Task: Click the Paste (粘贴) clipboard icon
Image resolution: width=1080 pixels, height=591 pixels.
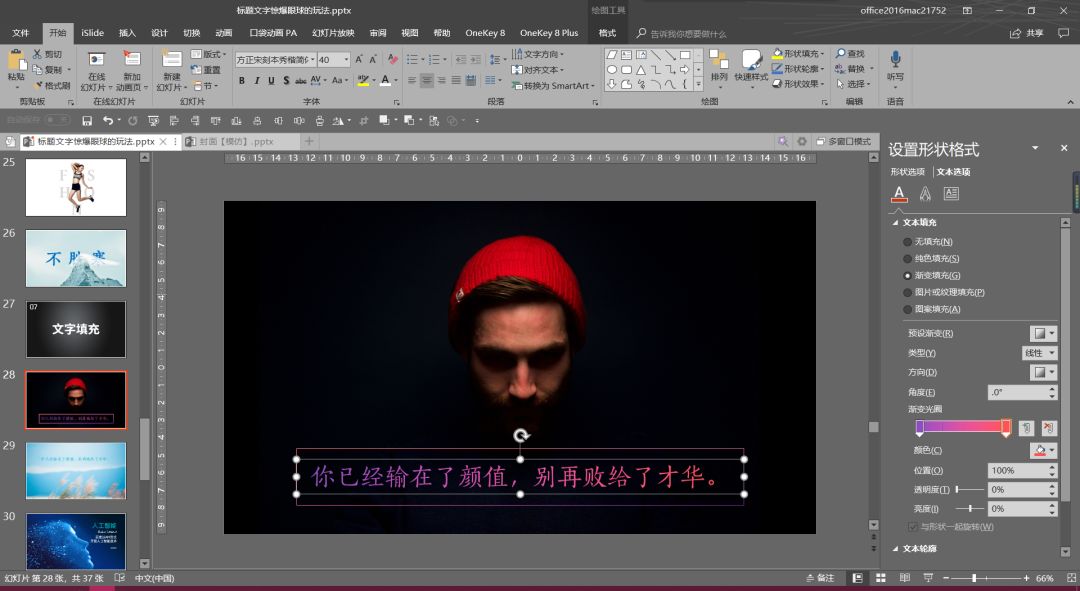Action: point(16,61)
